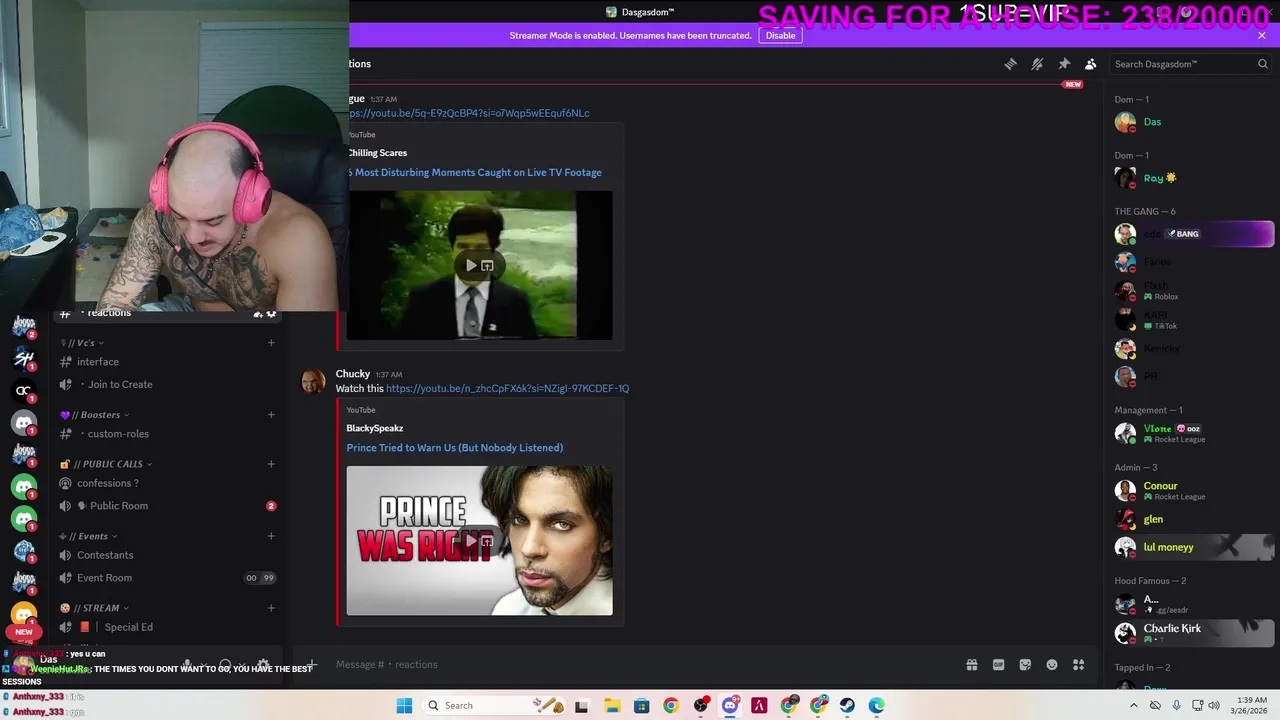Collapse the // Vc's category
This screenshot has height=720, width=1280.
coord(82,343)
